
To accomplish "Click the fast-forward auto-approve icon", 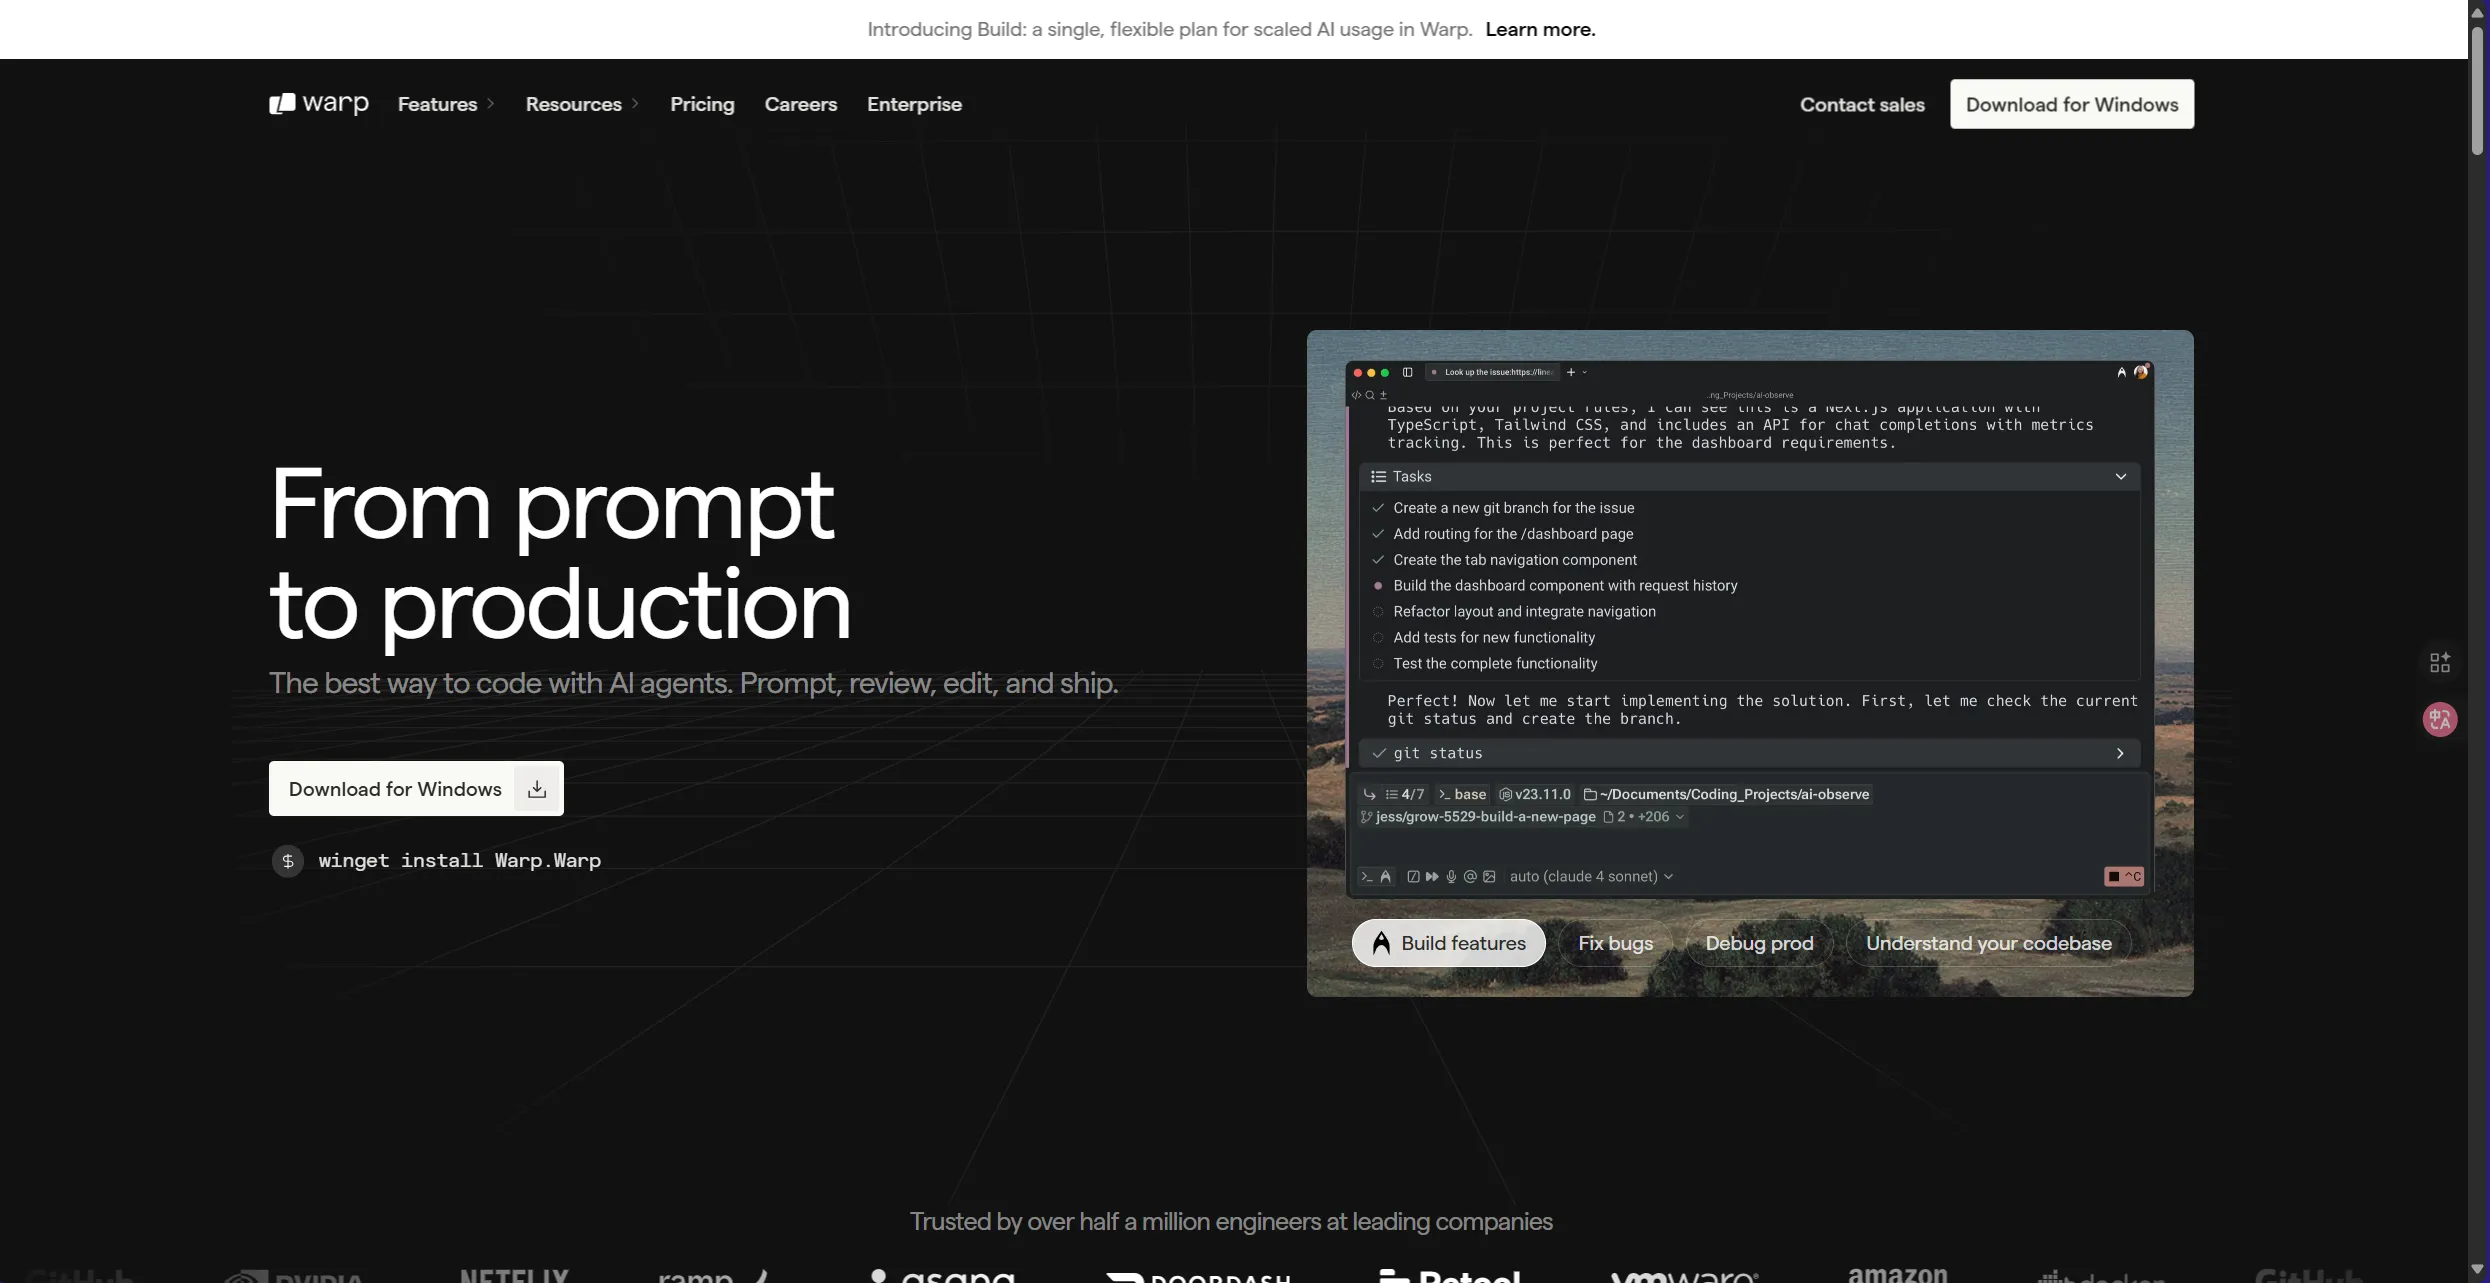I will (1432, 877).
